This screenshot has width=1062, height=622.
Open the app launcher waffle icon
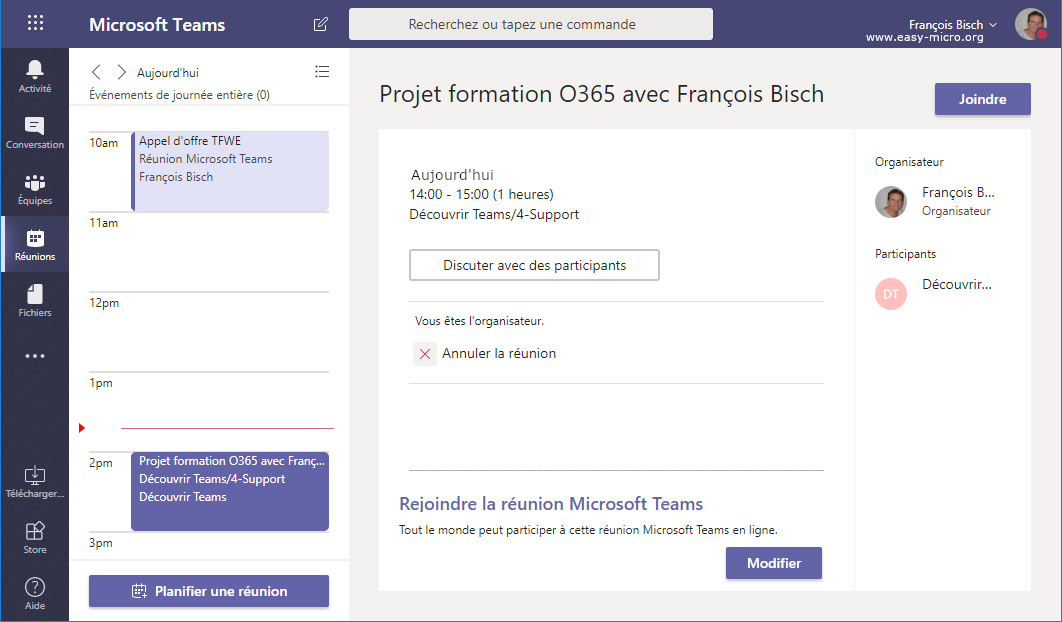coord(35,23)
